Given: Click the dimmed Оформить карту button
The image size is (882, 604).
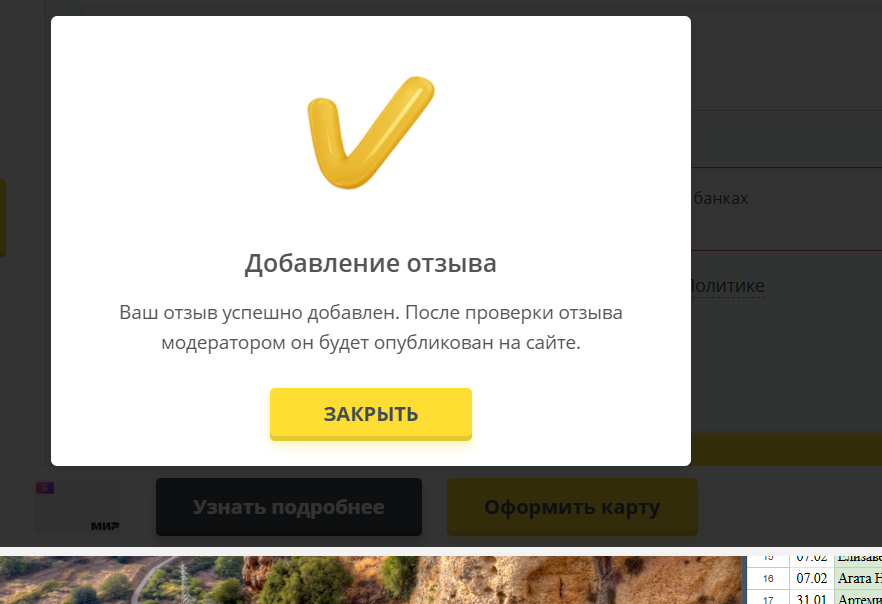Looking at the screenshot, I should point(572,507).
